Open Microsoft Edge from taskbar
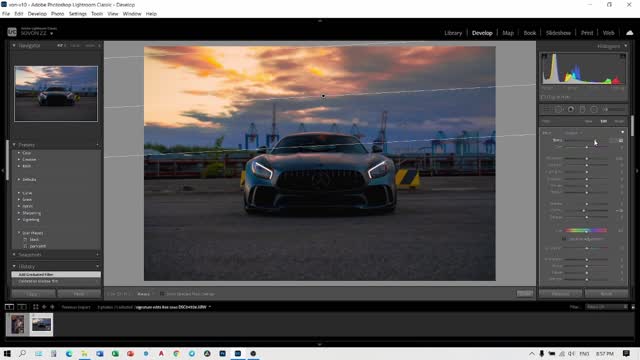This screenshot has width=640, height=360. [69, 353]
